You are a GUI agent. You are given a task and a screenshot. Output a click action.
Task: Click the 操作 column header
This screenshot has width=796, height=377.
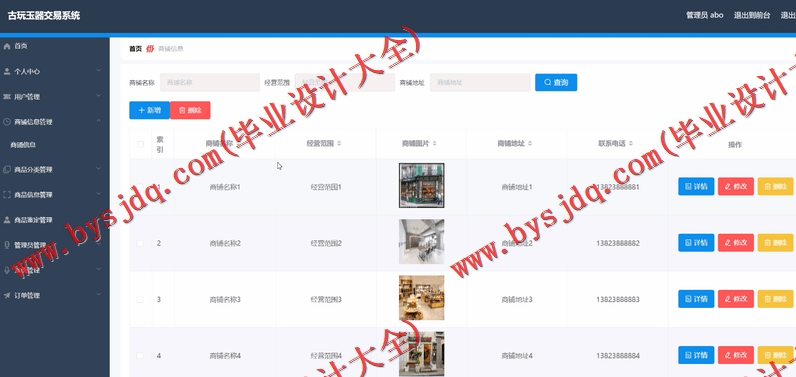[x=735, y=145]
